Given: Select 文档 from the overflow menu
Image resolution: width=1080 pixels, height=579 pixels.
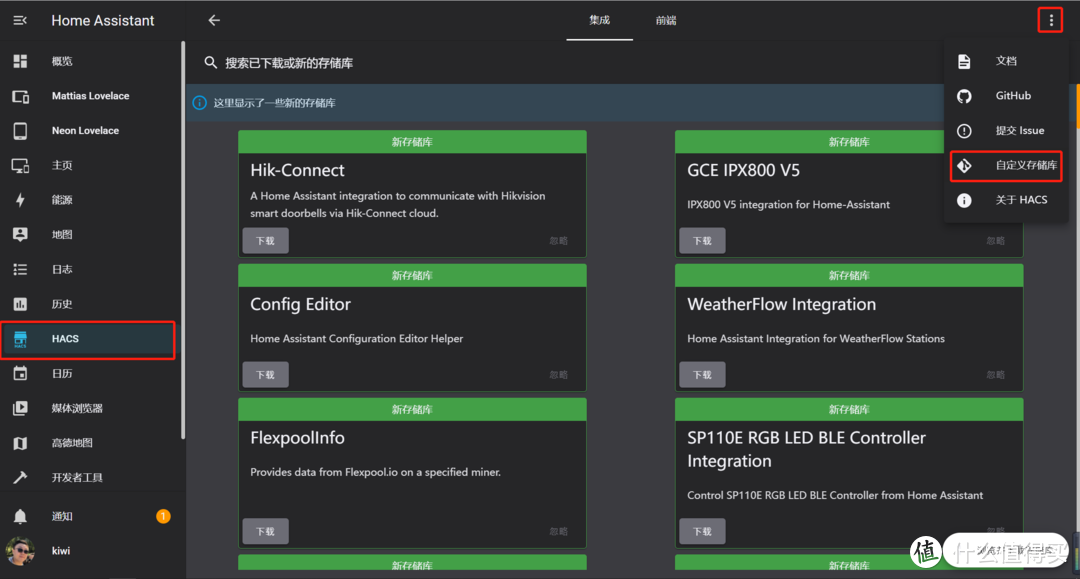Looking at the screenshot, I should point(1006,61).
